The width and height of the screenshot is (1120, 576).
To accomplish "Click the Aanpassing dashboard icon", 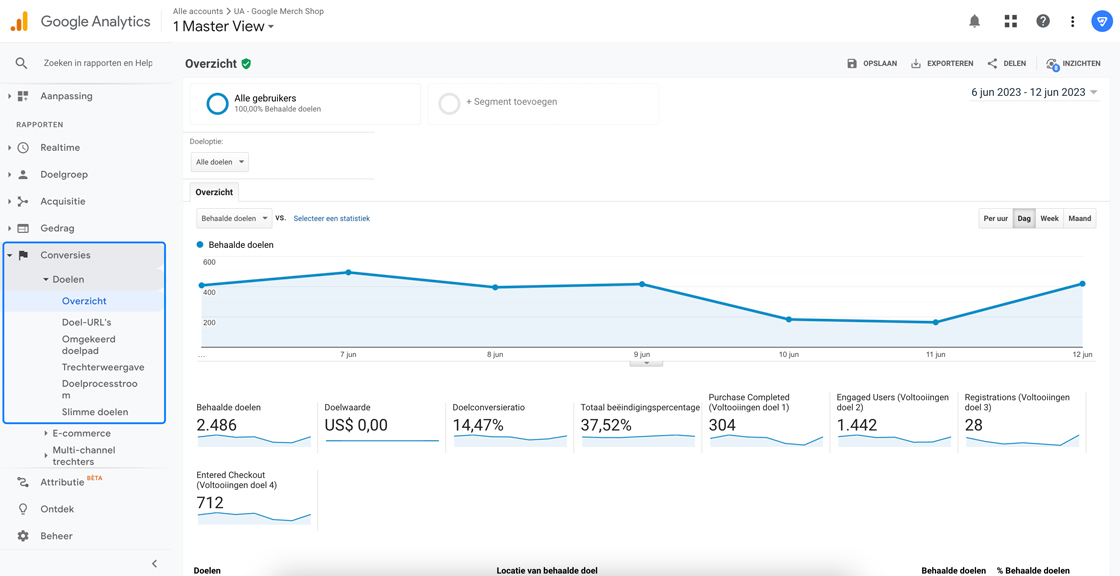I will pyautogui.click(x=23, y=96).
